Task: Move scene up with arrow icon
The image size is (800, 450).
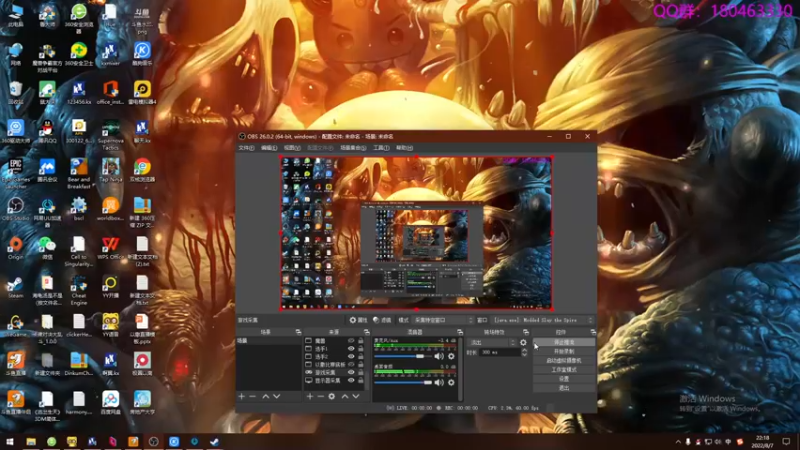Action: pos(265,396)
